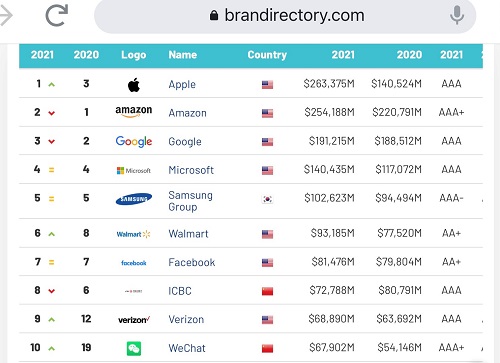Click the Verizon logo image
This screenshot has width=500, height=363.
tap(134, 320)
